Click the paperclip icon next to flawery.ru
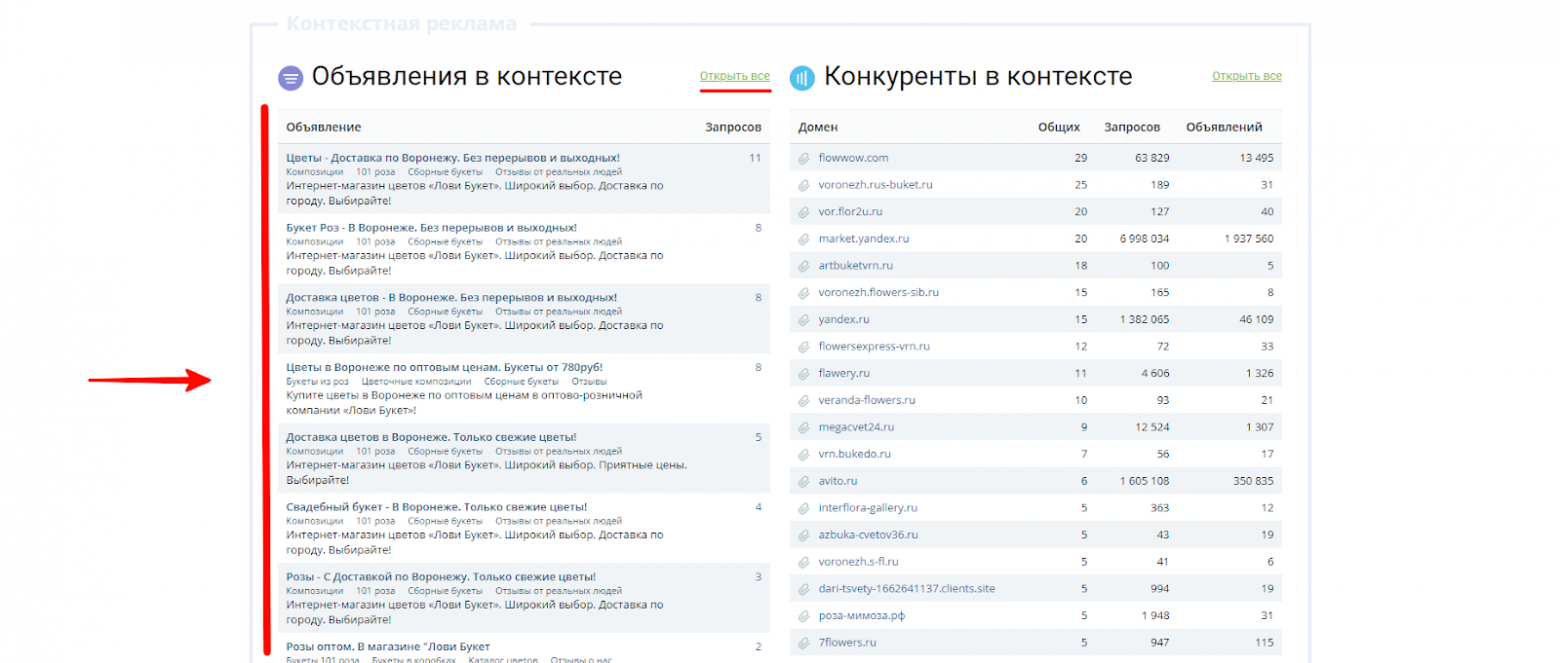The image size is (1560, 663). pos(803,374)
